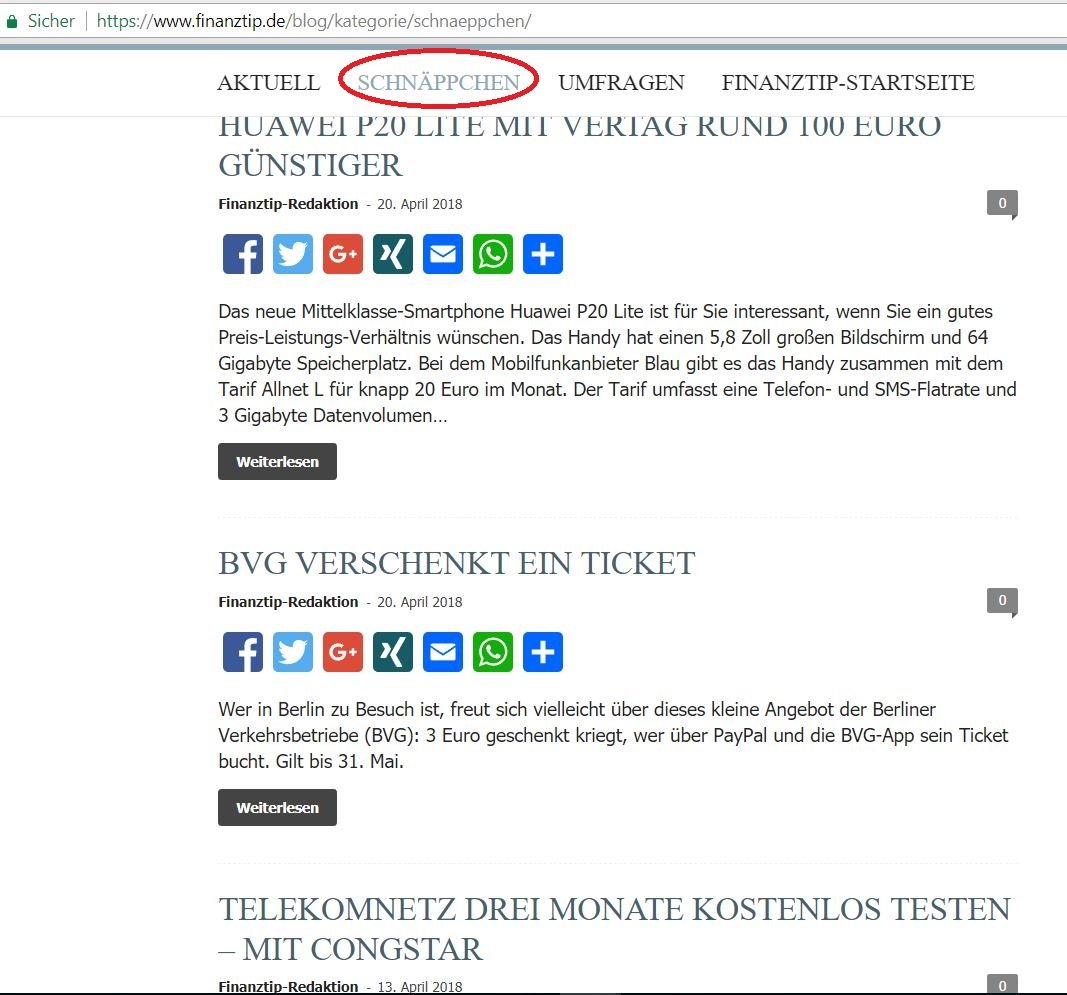
Task: Open the Aktuell menu item
Action: pos(269,83)
